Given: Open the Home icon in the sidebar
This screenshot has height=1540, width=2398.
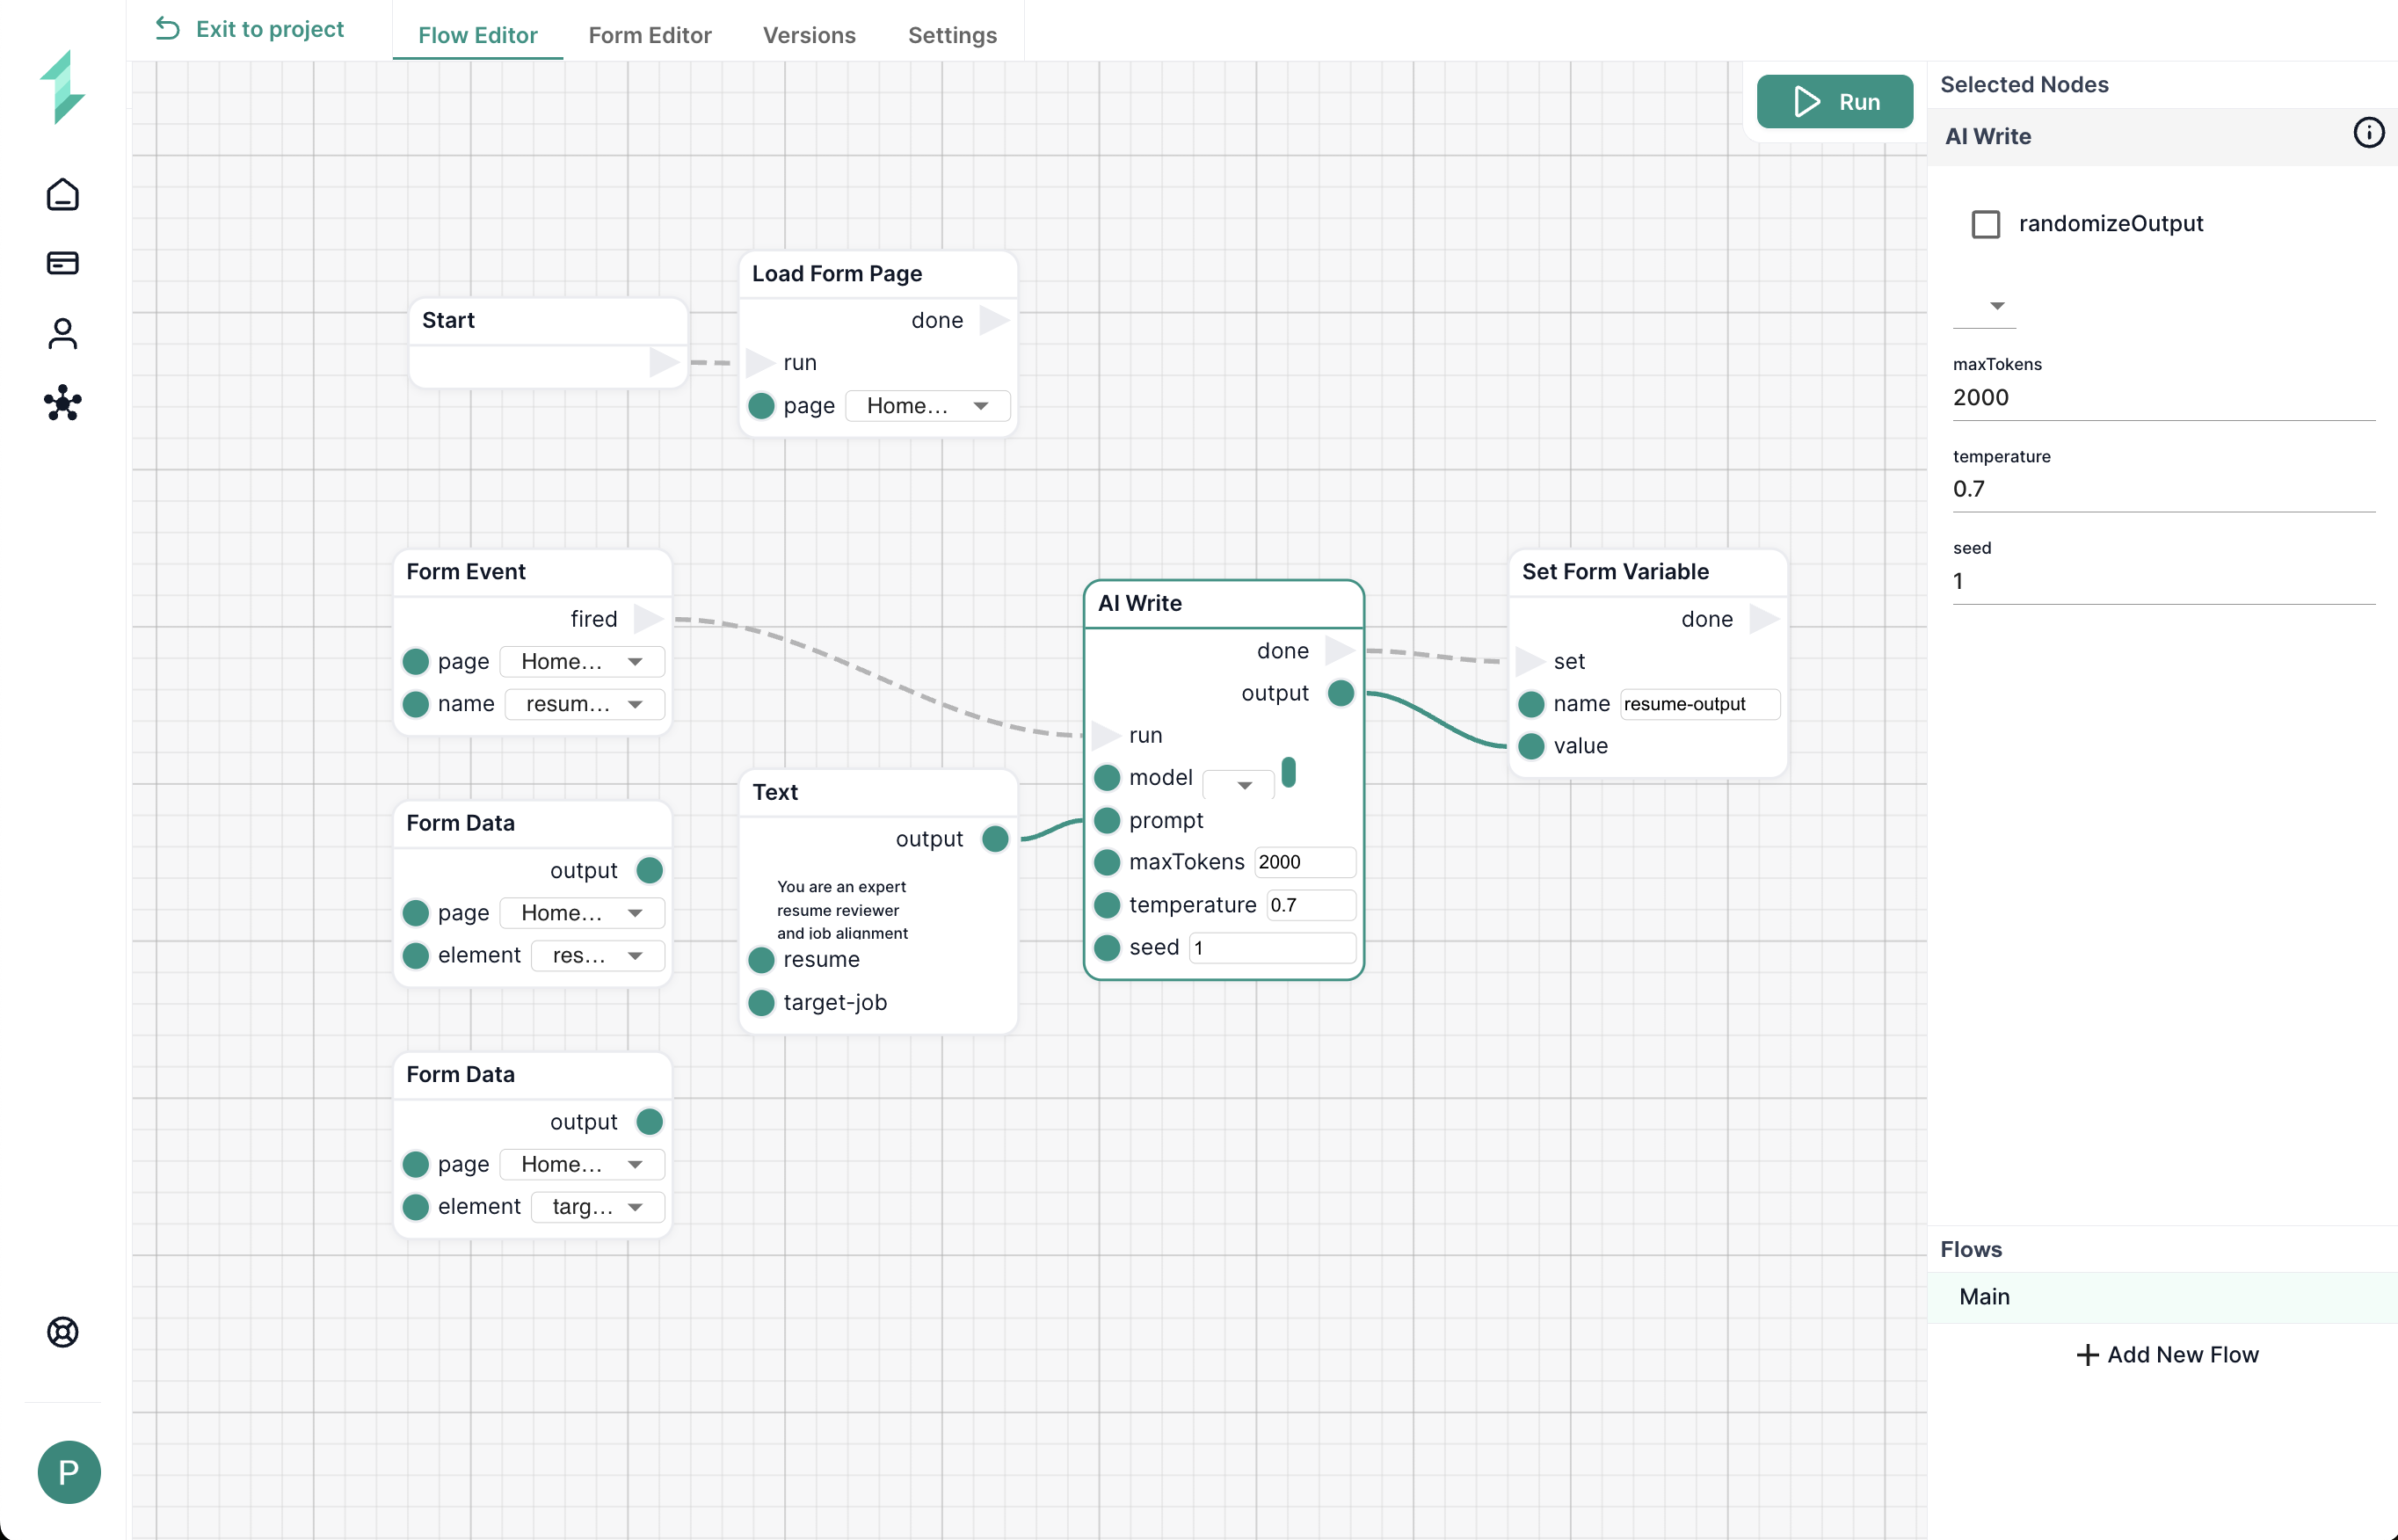Looking at the screenshot, I should (x=63, y=194).
